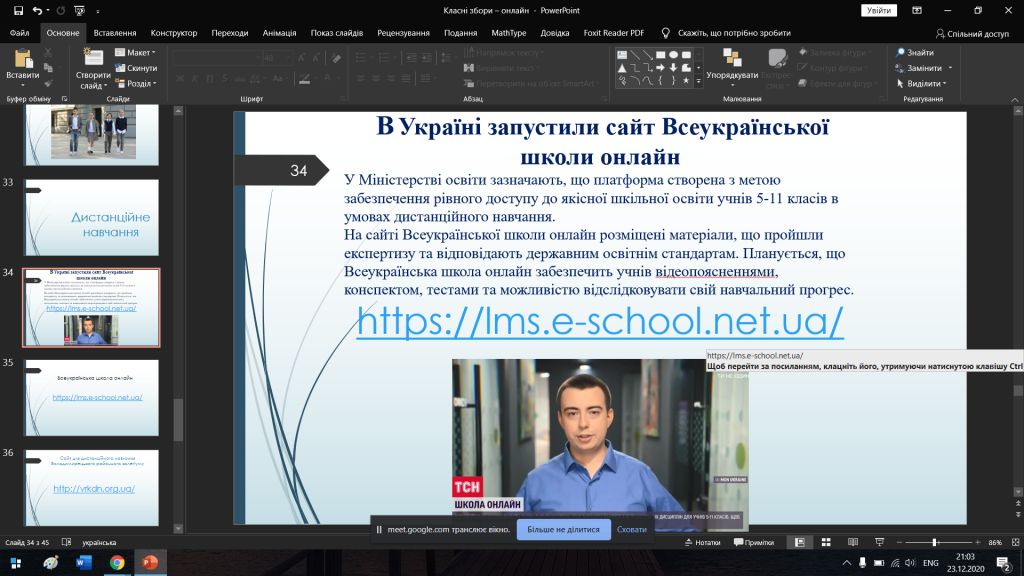Click the lms.e-school.net.ua hyperlink on slide

[x=600, y=321]
